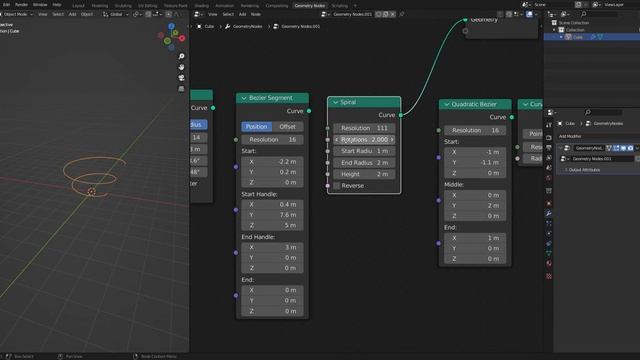Screen dimensions: 640x360
Task: Open the Object Data green triangle tab
Action: (549, 253)
